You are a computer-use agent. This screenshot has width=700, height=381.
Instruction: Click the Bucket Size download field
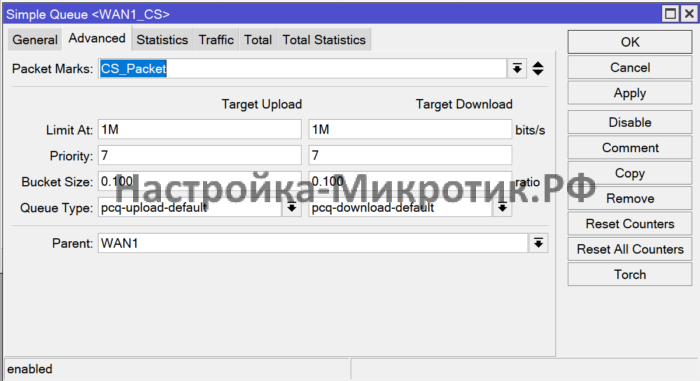click(x=410, y=181)
